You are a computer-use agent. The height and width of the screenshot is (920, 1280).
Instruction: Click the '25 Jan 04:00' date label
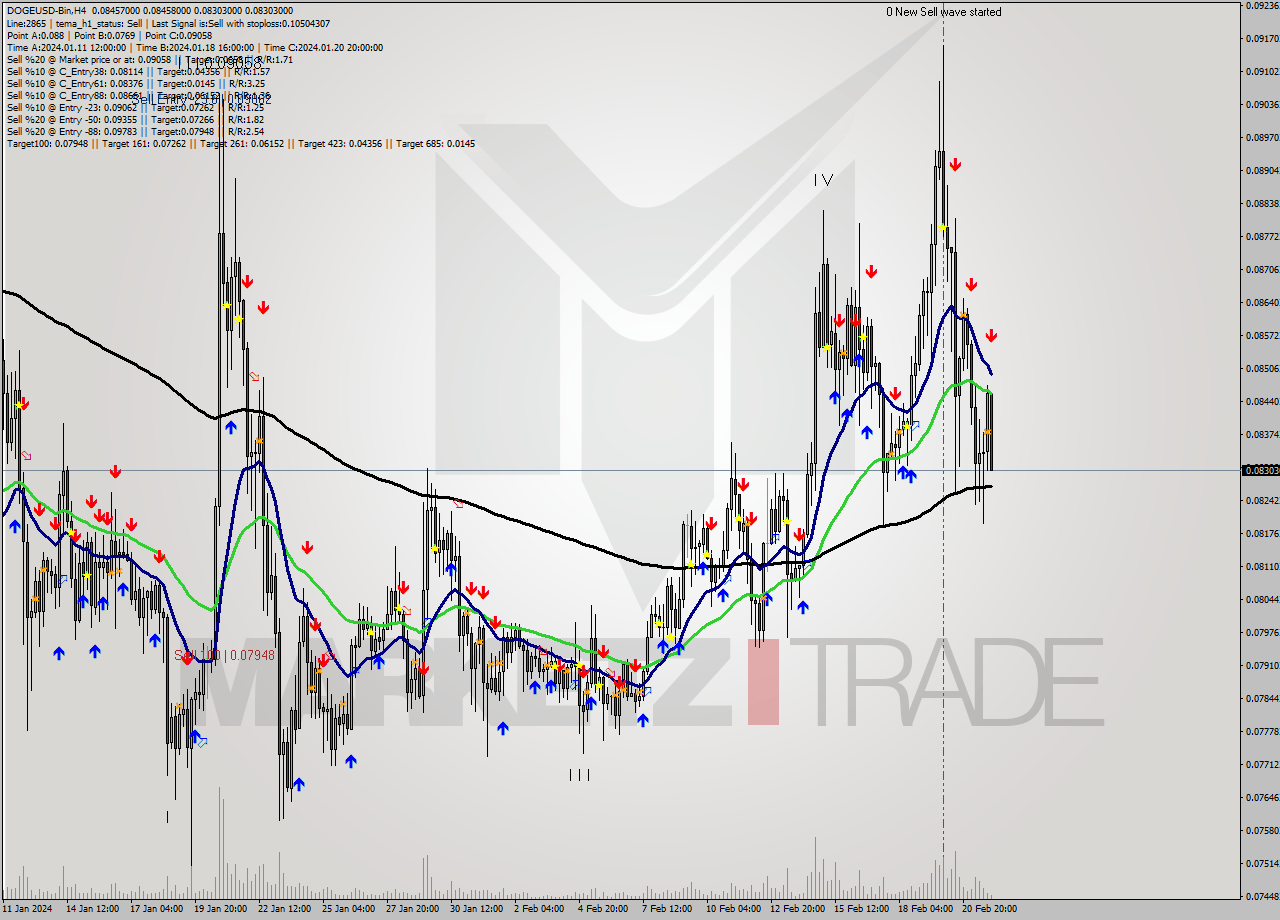pos(348,909)
